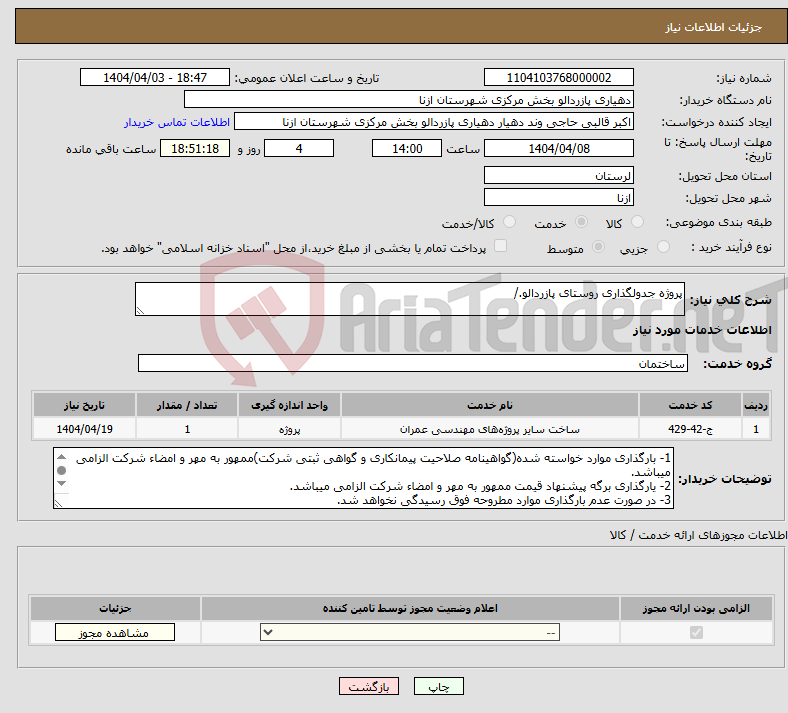The height and width of the screenshot is (713, 788).
Task: Click the deadline hour field 14:00
Action: (407, 148)
